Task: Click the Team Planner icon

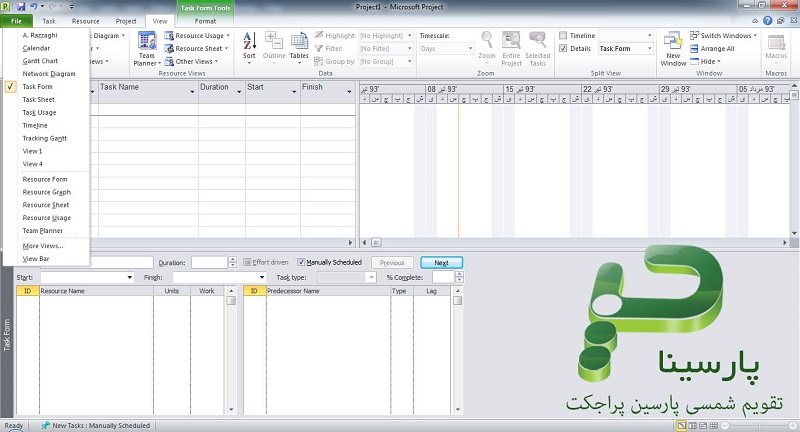Action: 147,41
